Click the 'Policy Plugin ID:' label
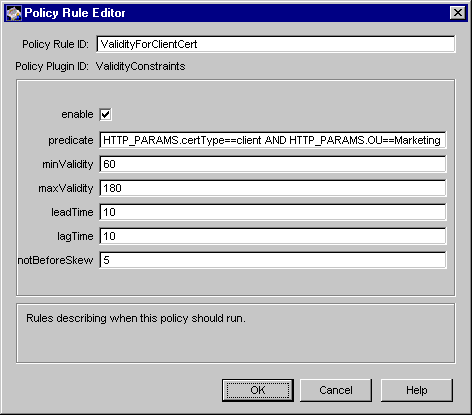The width and height of the screenshot is (472, 415). point(52,66)
